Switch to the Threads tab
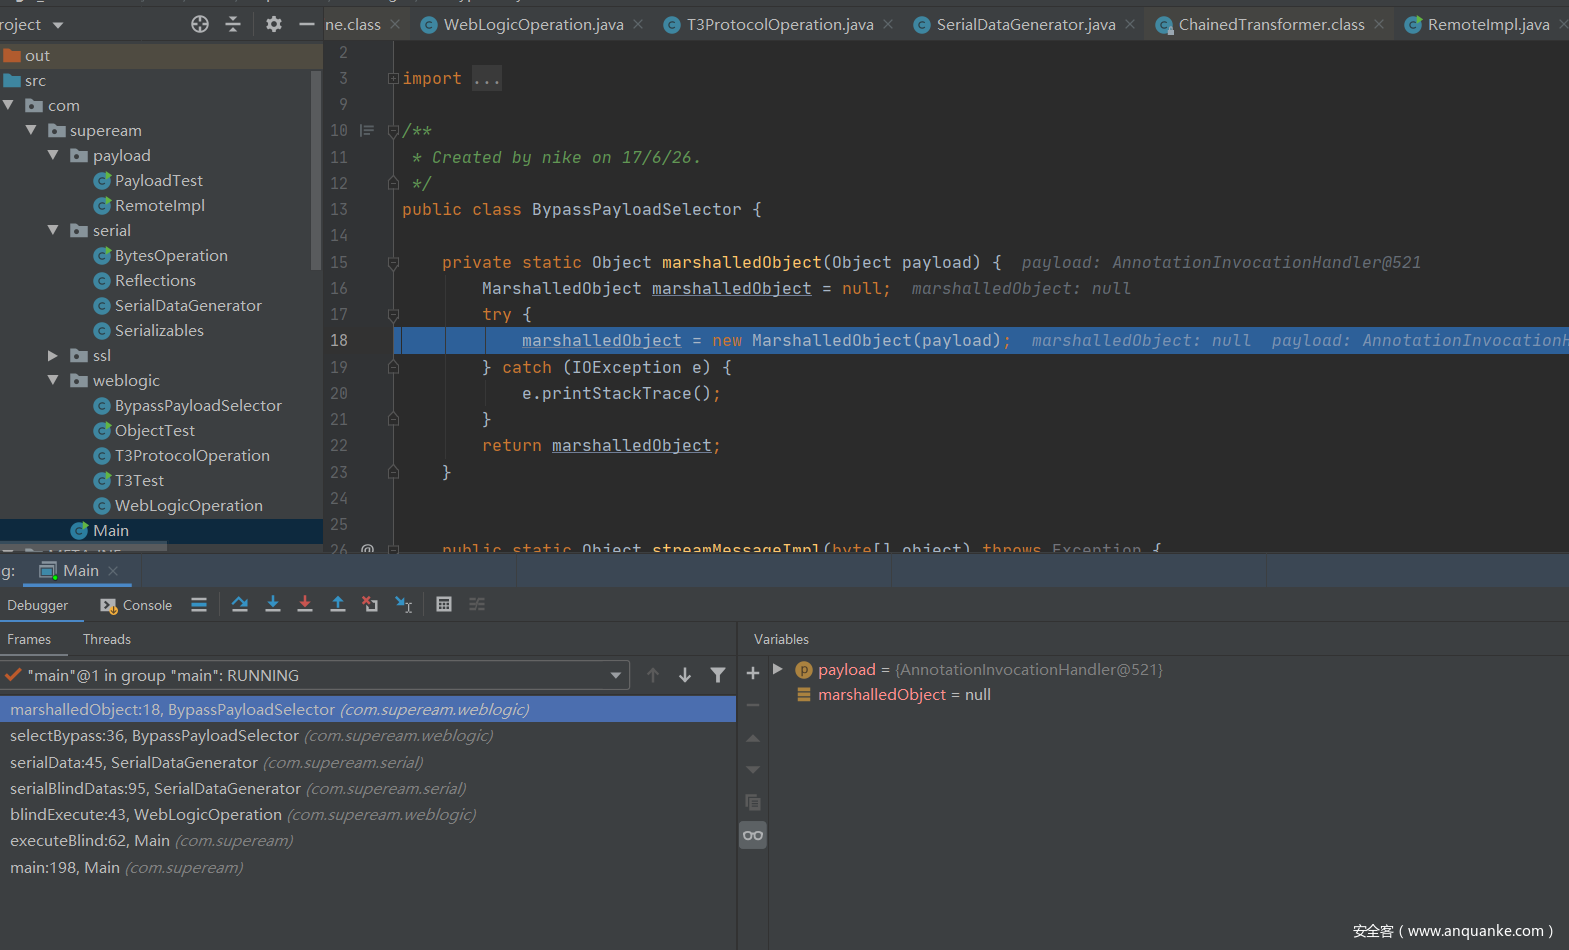Image resolution: width=1569 pixels, height=950 pixels. (106, 639)
